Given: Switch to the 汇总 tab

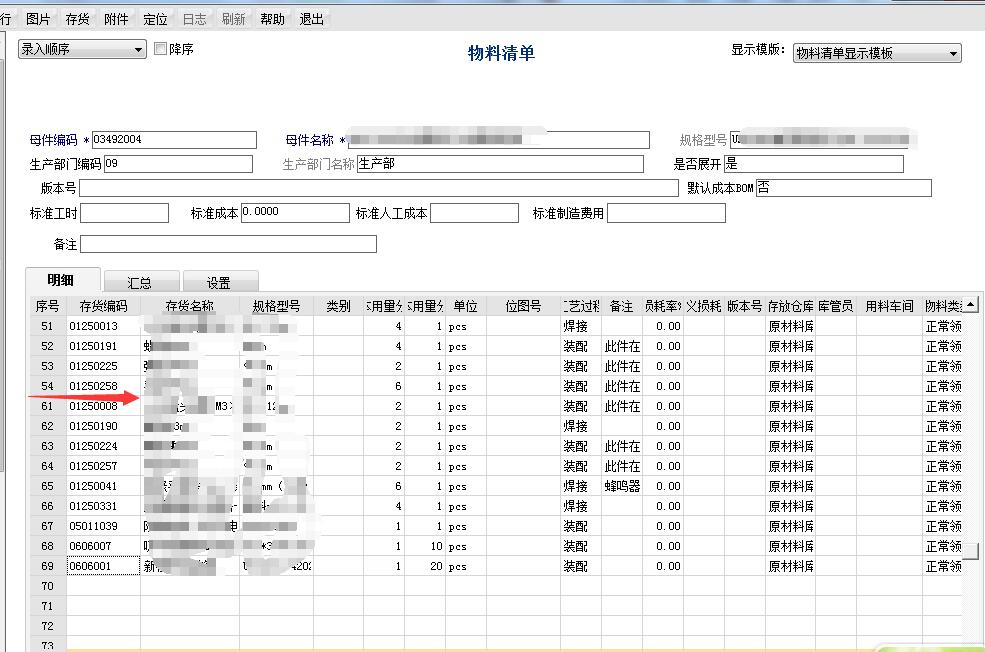Looking at the screenshot, I should (x=141, y=283).
